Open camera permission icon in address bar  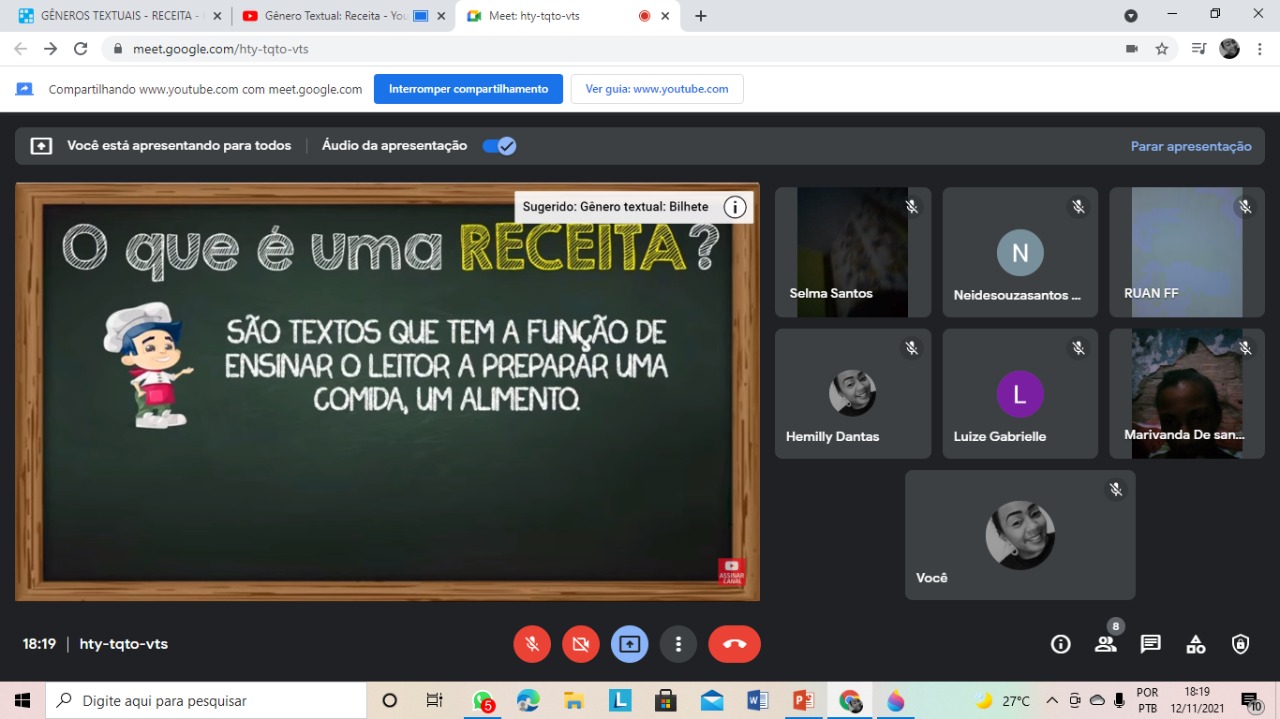pos(1132,48)
